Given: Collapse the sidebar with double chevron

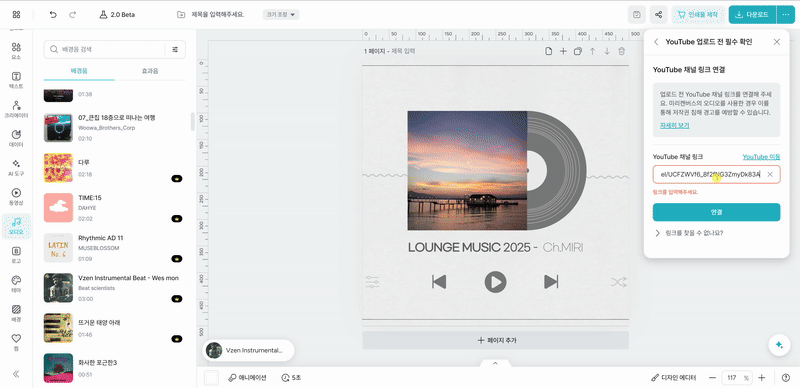Looking at the screenshot, I should point(16,374).
